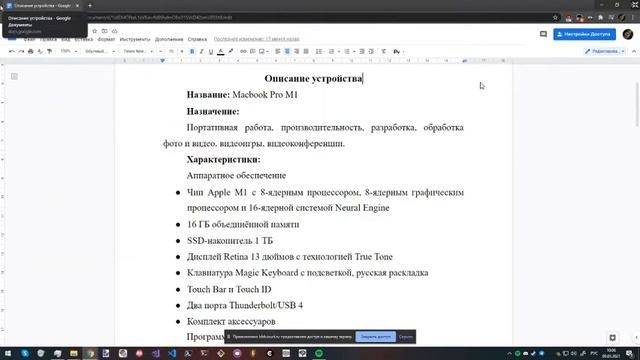Click the increase font size button
Image resolution: width=640 pixels, height=360 pixels.
click(182, 51)
